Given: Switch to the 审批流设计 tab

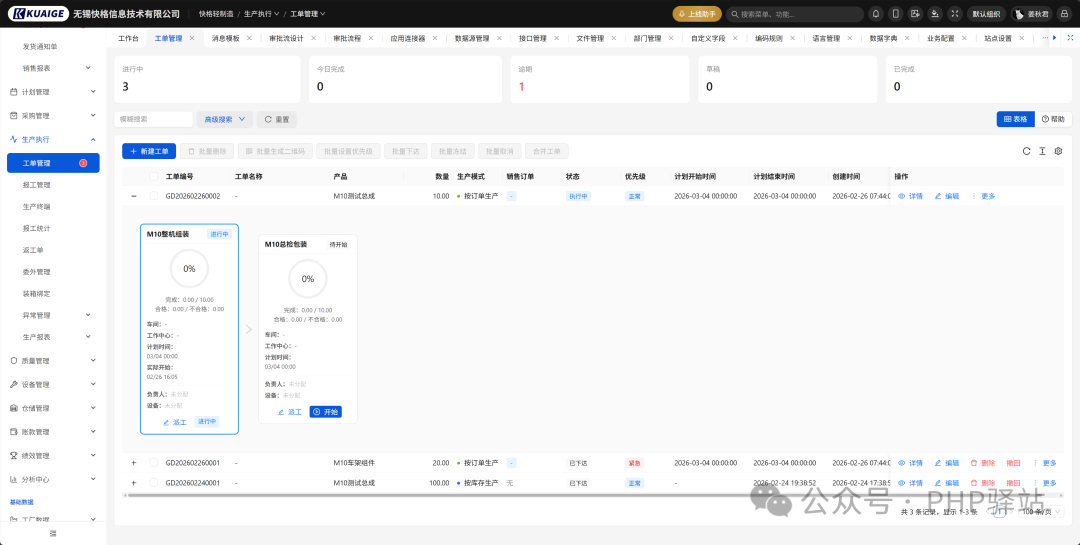Looking at the screenshot, I should click(286, 39).
